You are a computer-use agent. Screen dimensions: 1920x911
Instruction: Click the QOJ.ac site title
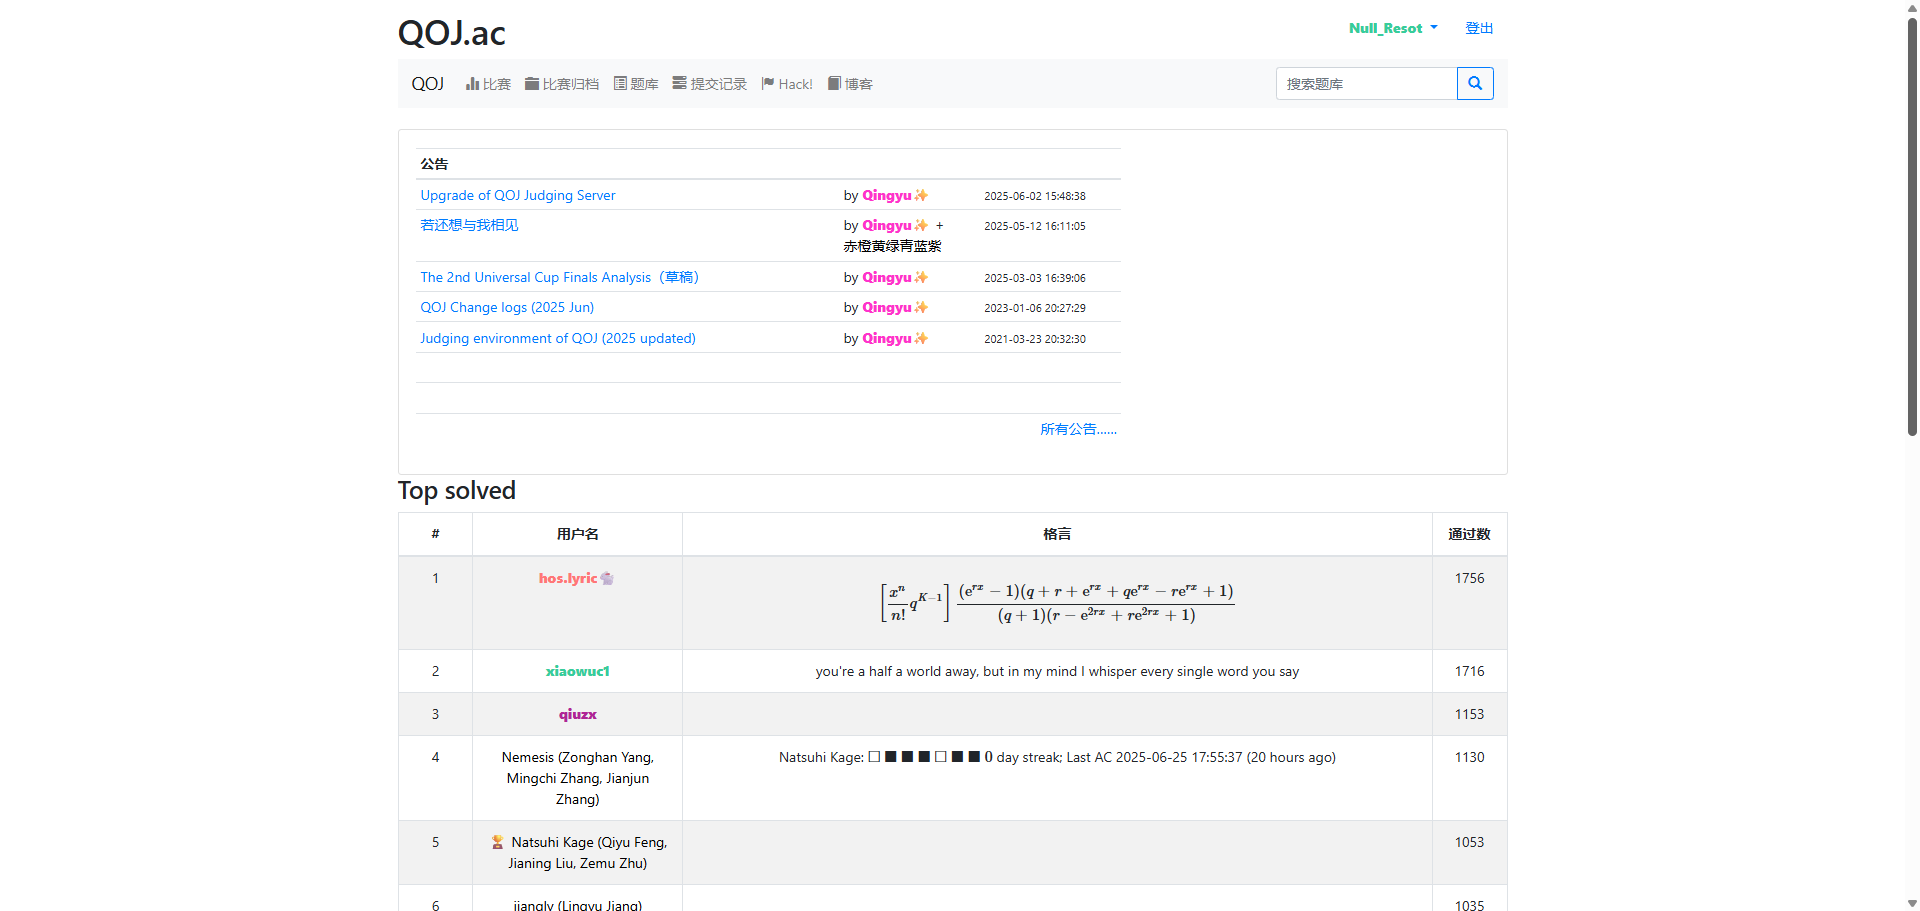(452, 33)
